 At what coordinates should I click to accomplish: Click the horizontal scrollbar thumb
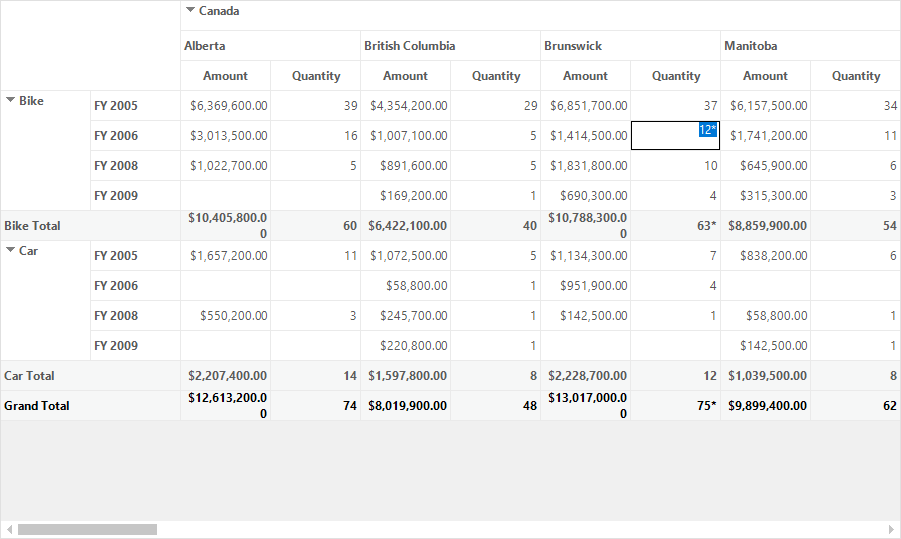pyautogui.click(x=87, y=529)
